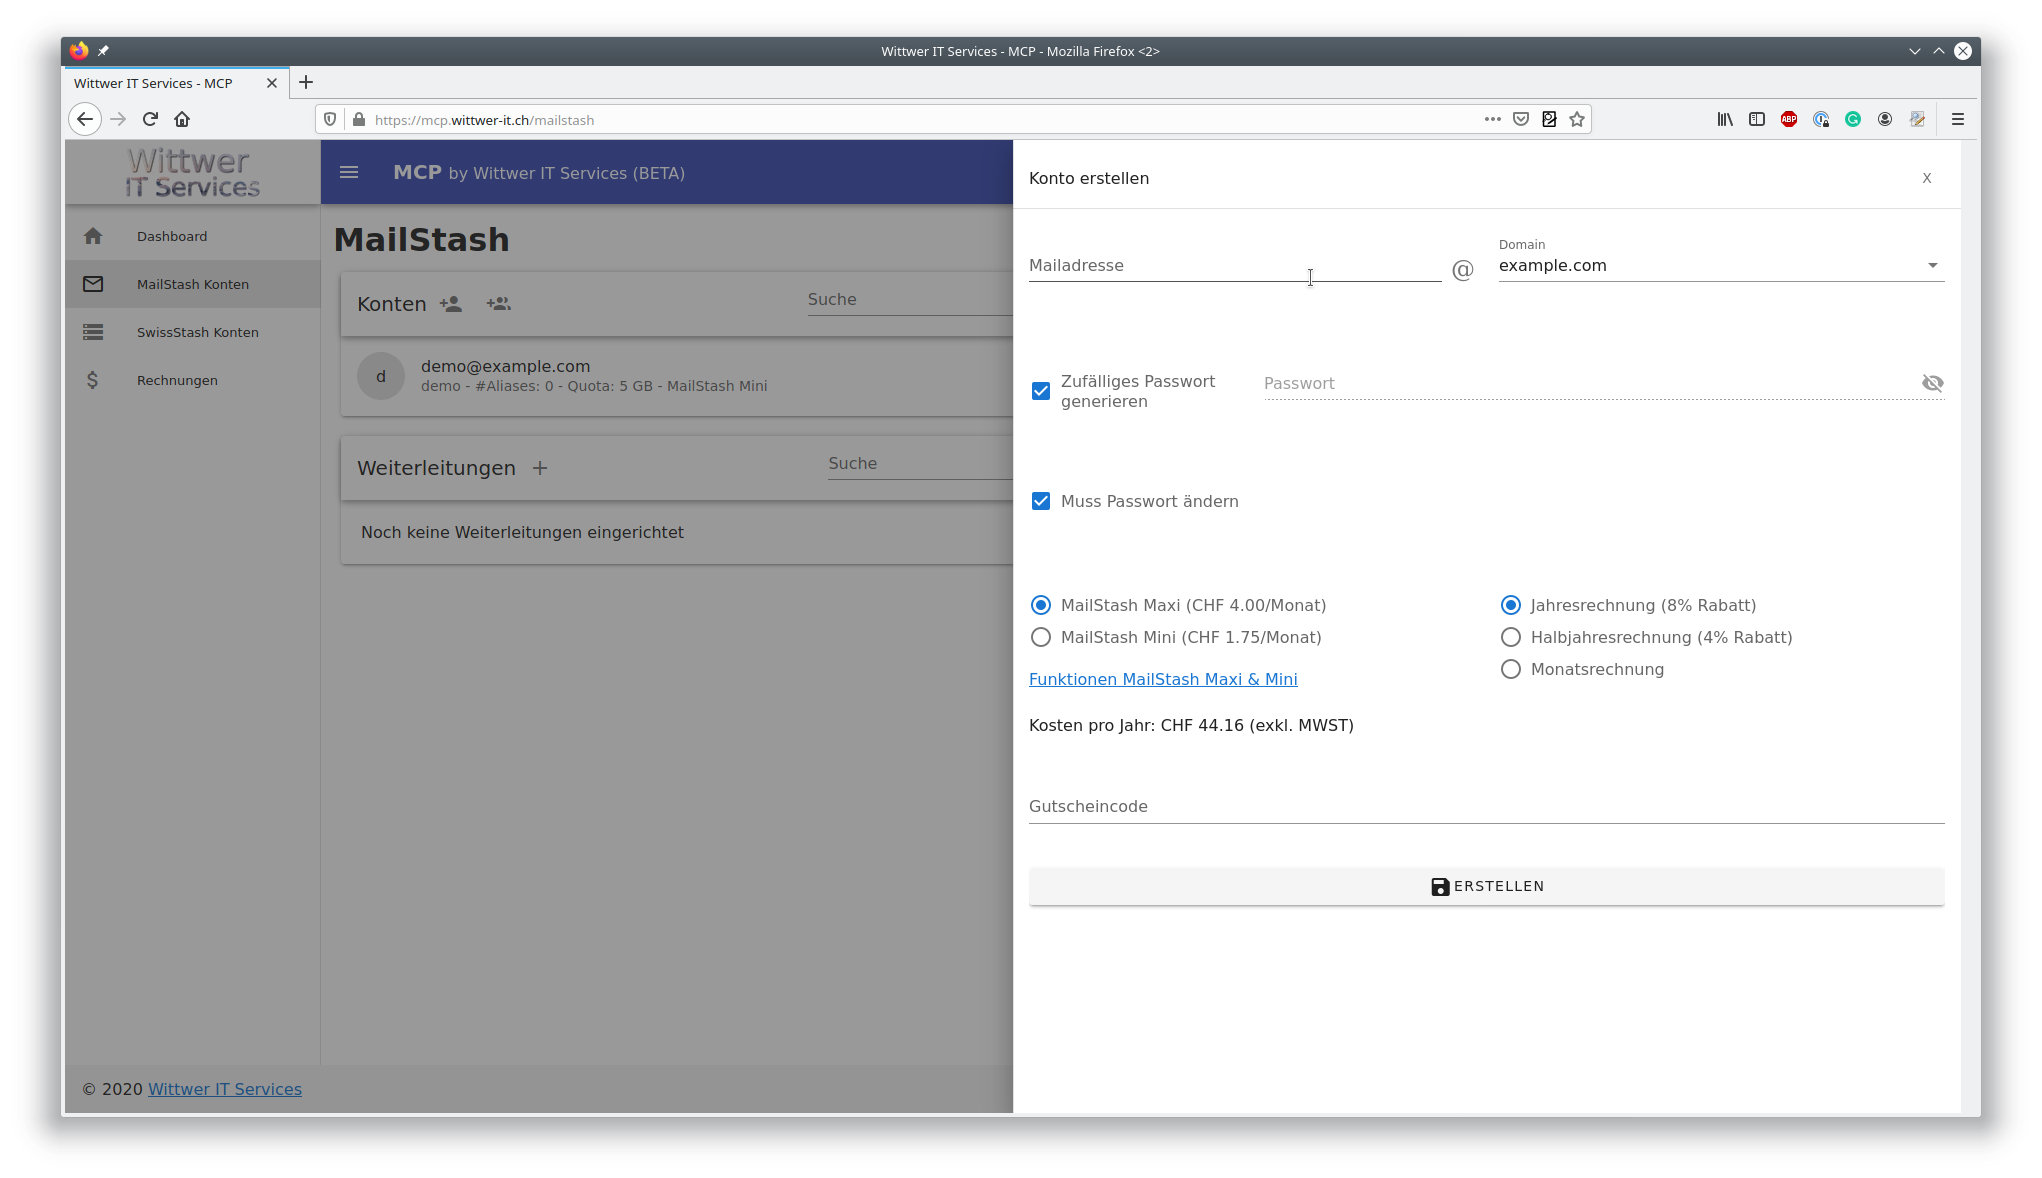Bookmark this page with star icon

tap(1577, 119)
